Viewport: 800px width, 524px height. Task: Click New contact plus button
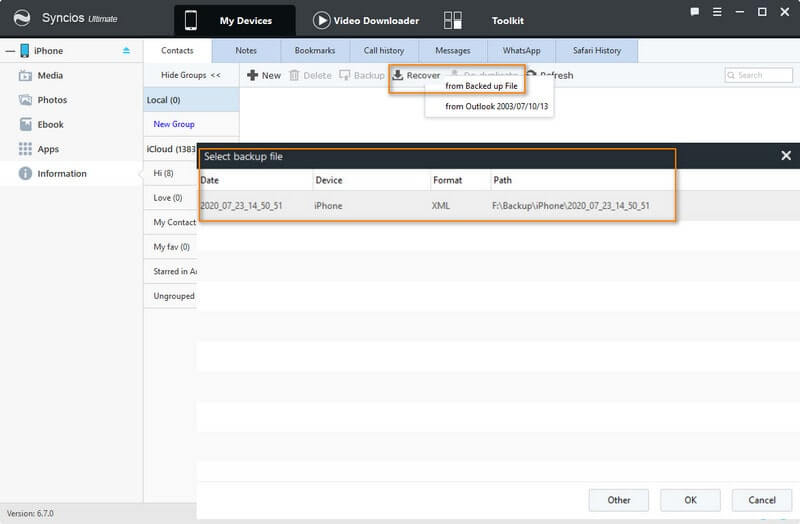264,76
